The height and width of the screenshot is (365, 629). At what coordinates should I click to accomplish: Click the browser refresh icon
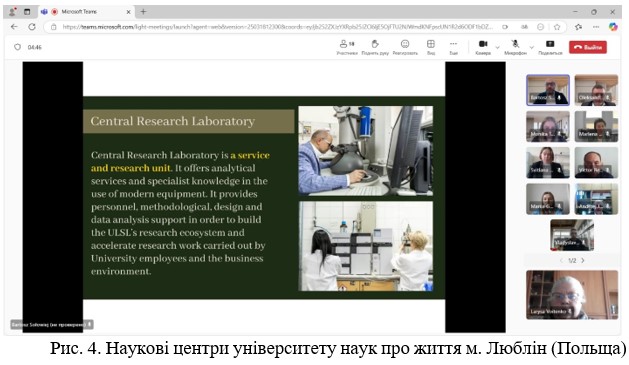point(32,27)
